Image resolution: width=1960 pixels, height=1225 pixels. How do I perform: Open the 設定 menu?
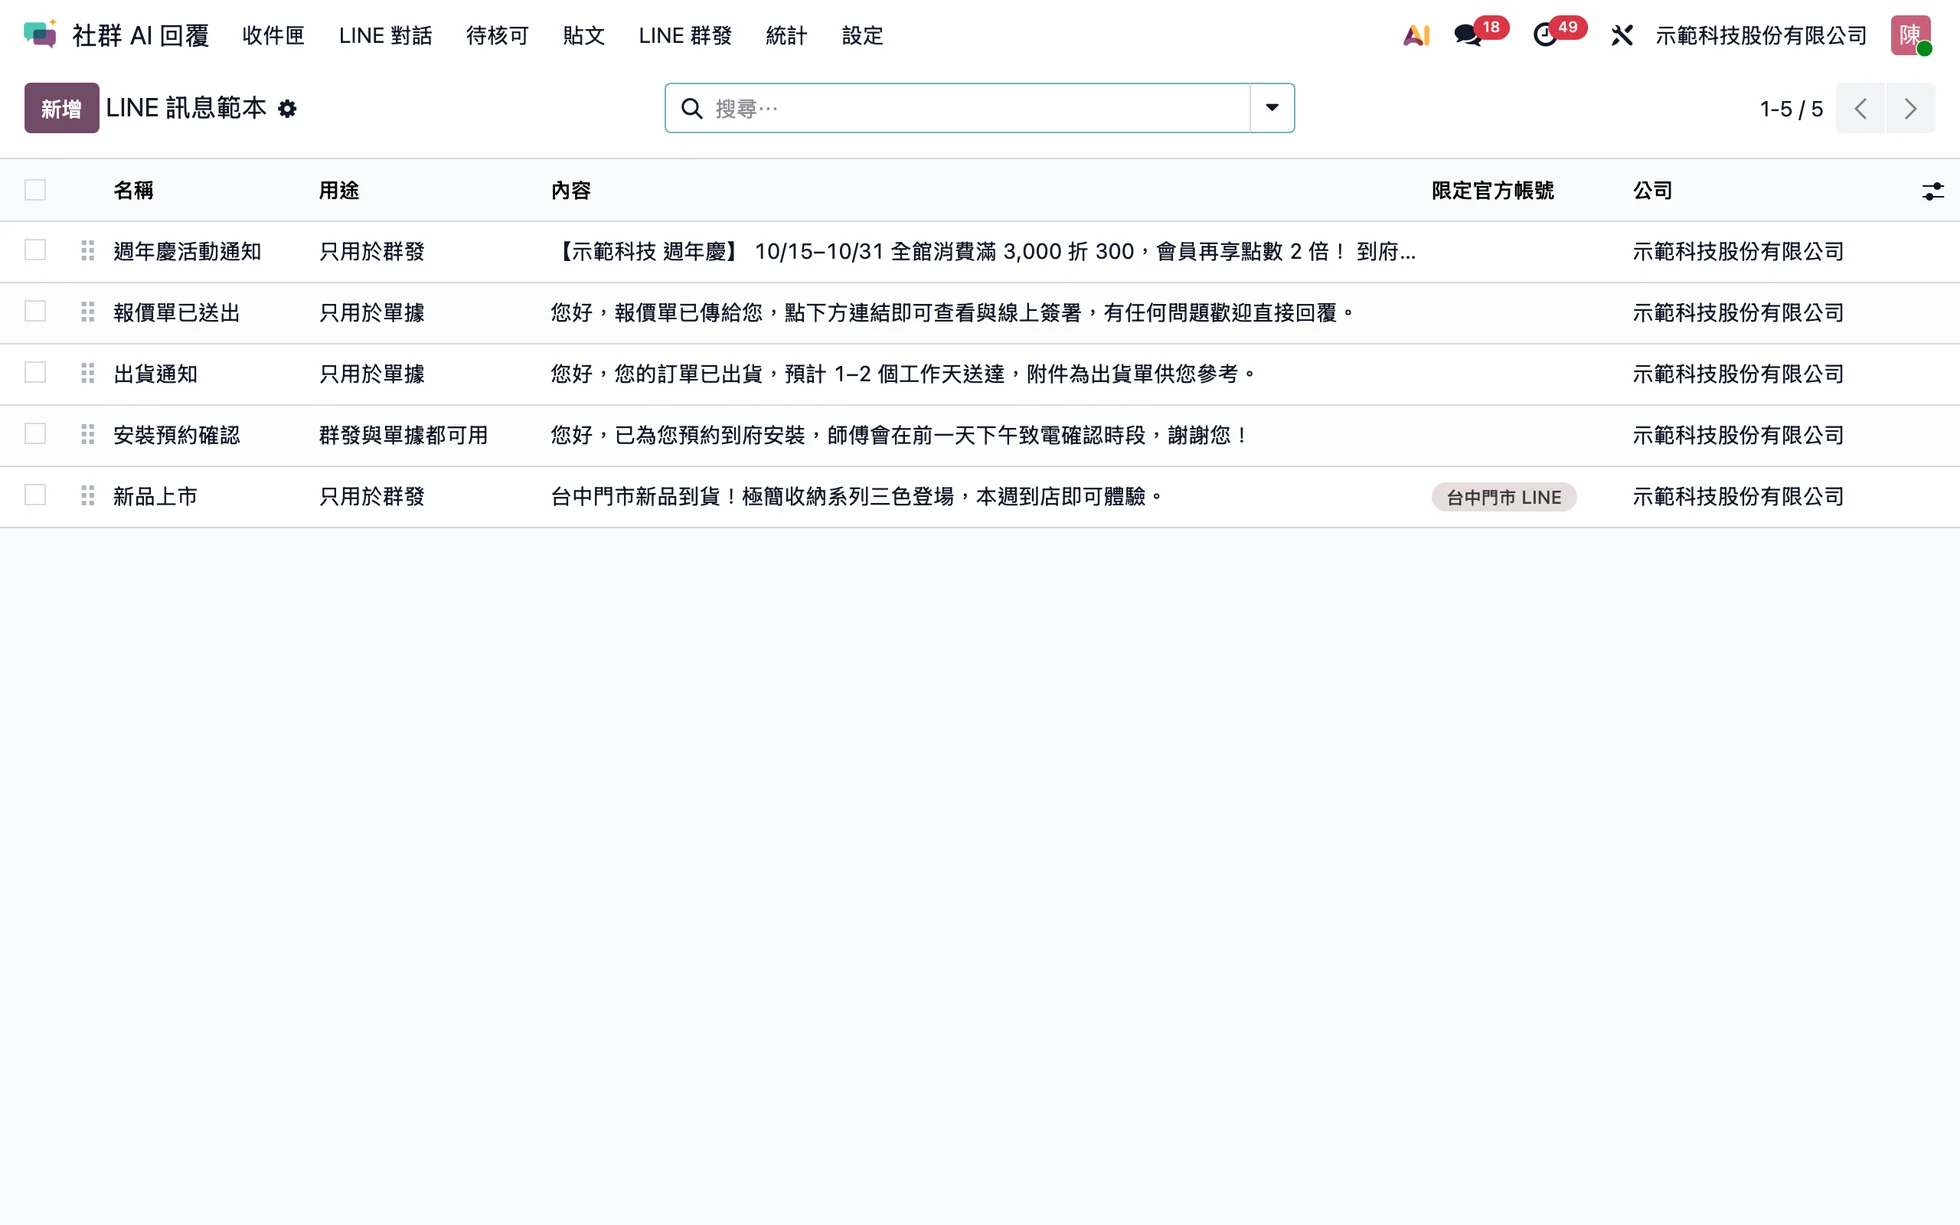click(x=862, y=35)
